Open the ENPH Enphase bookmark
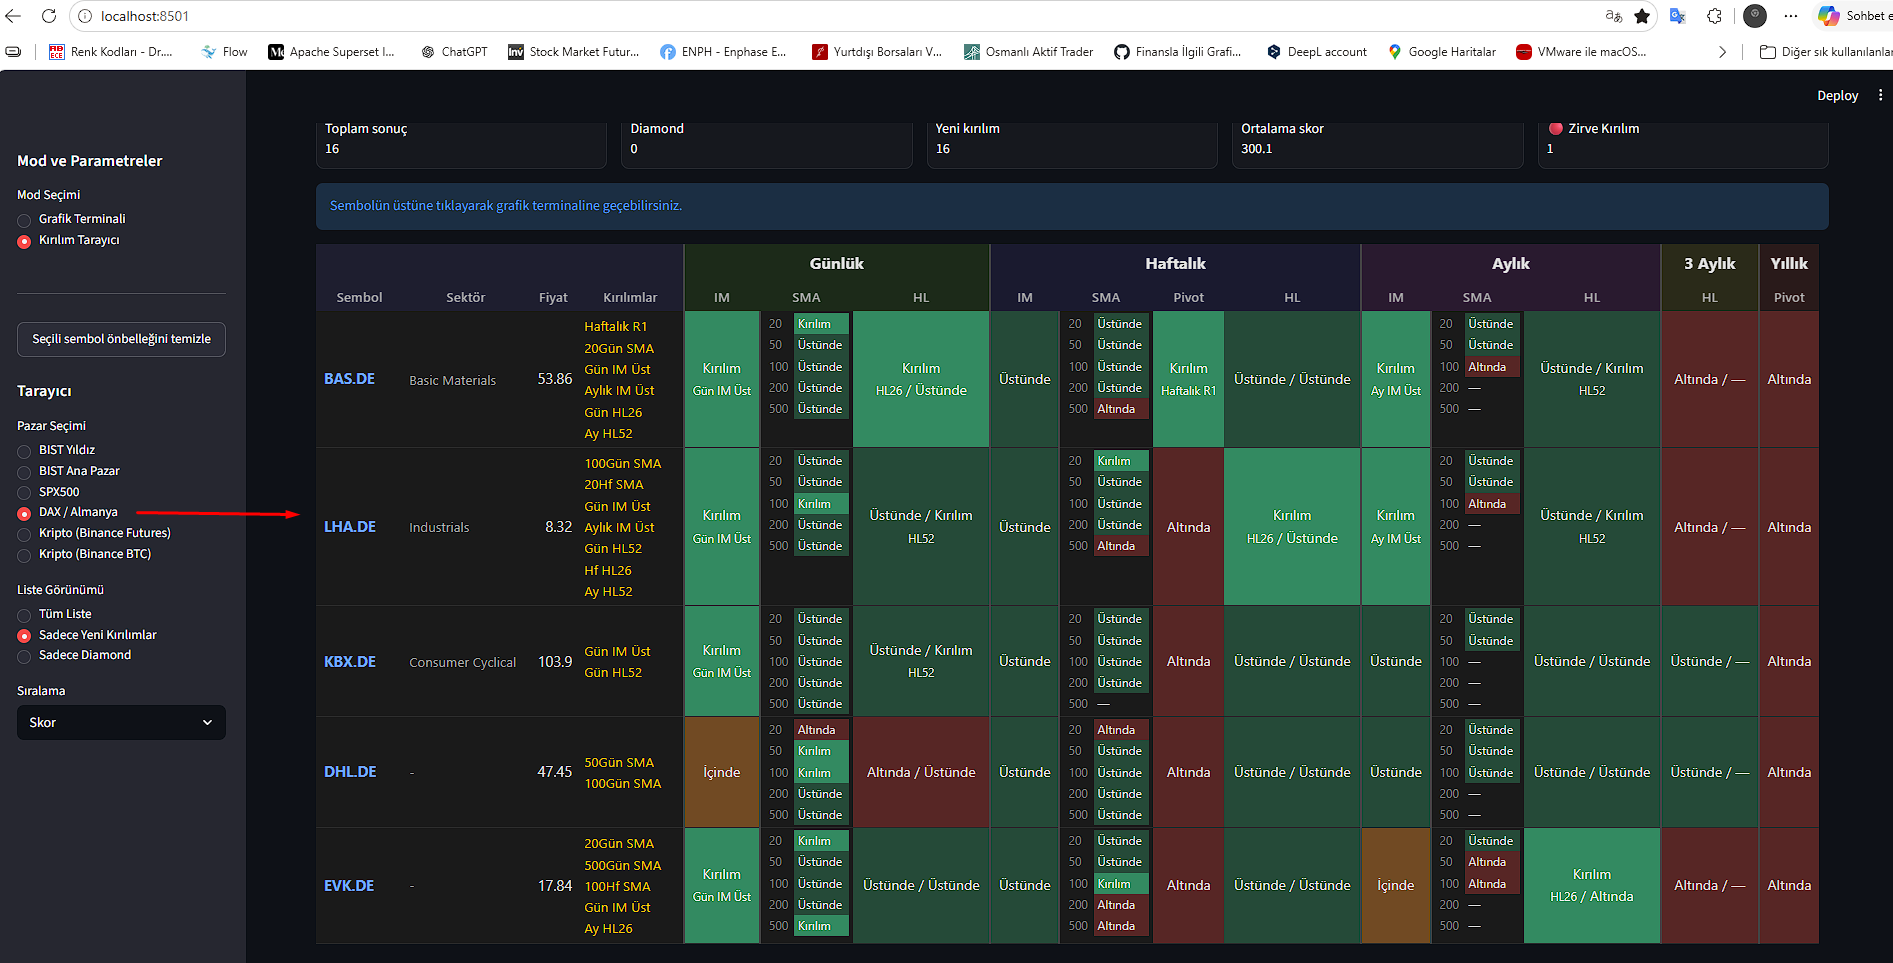 (723, 52)
